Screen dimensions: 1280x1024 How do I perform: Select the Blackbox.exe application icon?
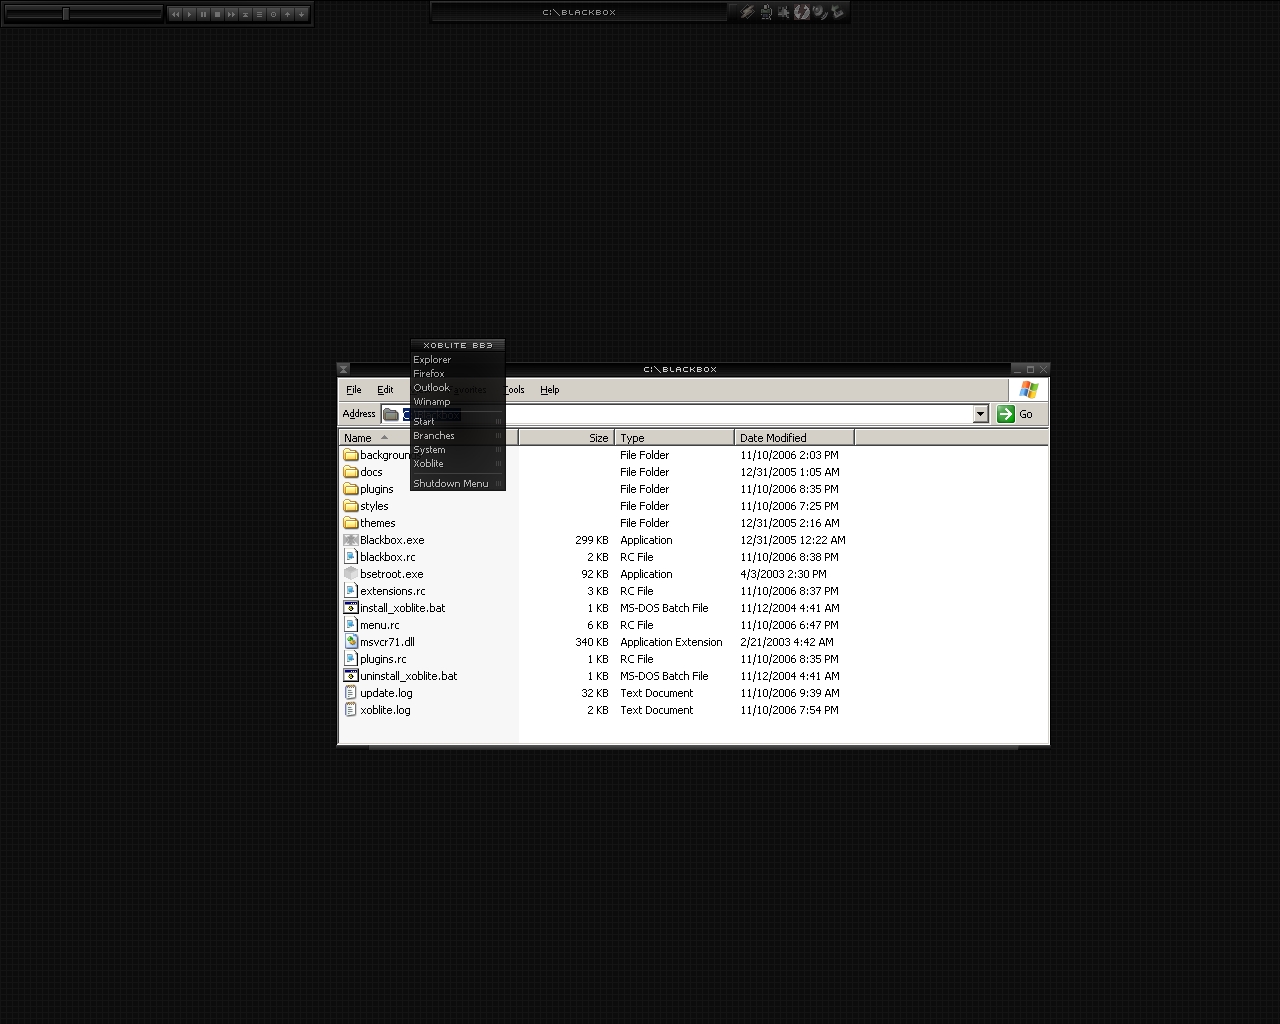351,540
